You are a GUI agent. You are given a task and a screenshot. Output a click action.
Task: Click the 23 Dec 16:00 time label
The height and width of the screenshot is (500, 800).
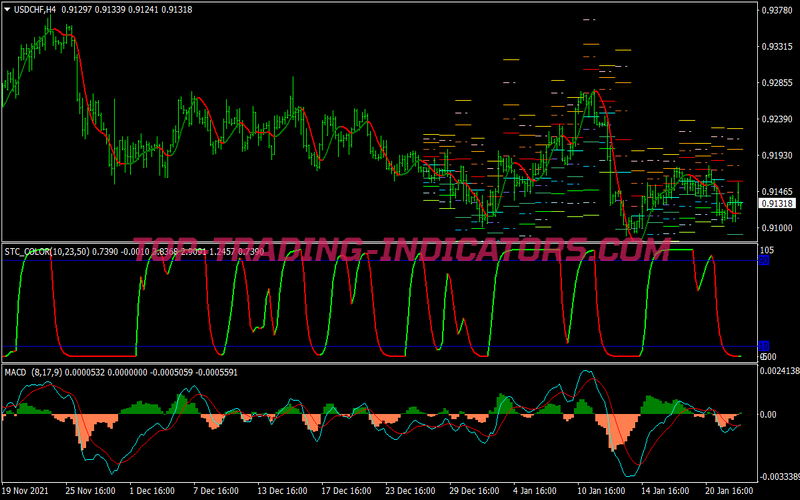[x=410, y=491]
